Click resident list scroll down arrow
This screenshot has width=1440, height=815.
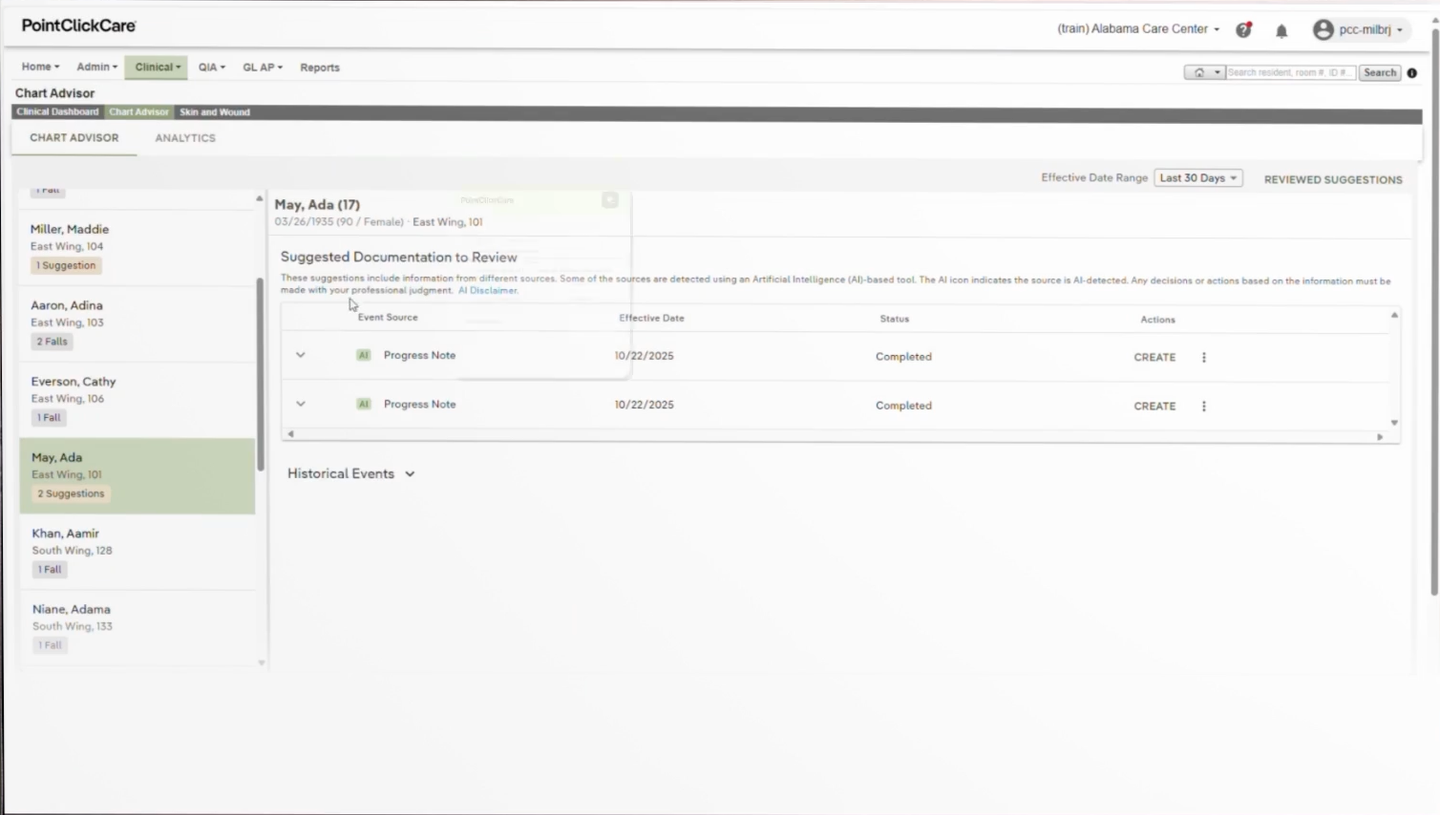click(262, 663)
